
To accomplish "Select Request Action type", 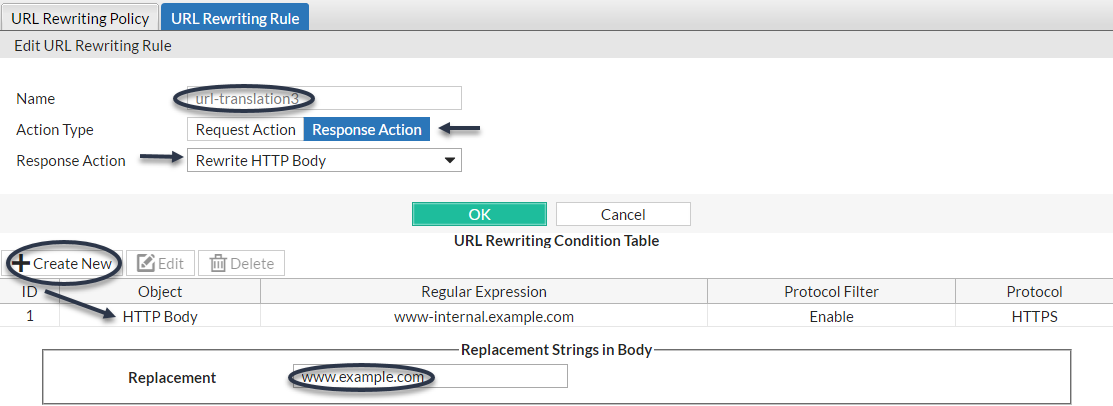I will tap(245, 130).
